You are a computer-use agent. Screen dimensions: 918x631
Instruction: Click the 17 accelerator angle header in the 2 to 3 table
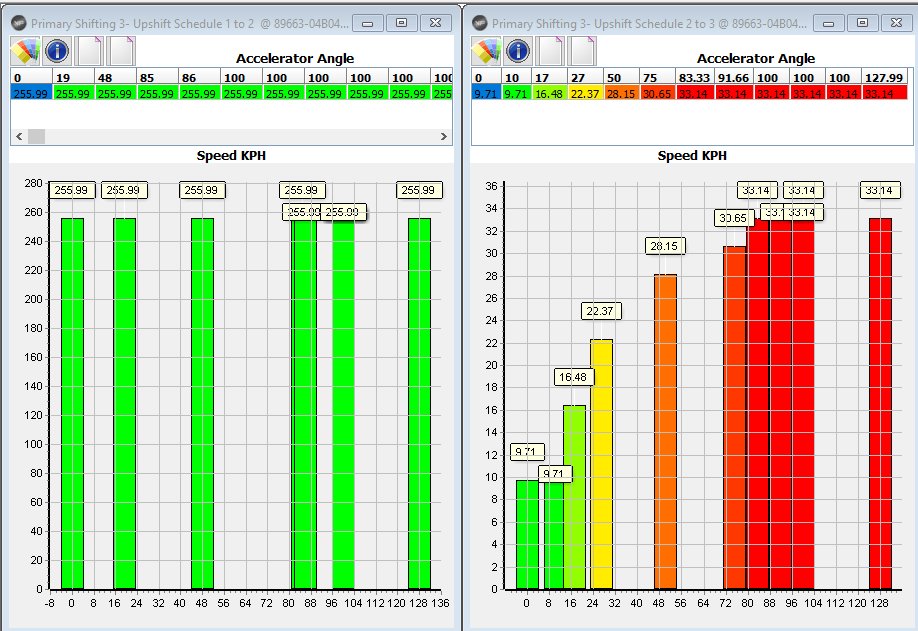[x=549, y=77]
